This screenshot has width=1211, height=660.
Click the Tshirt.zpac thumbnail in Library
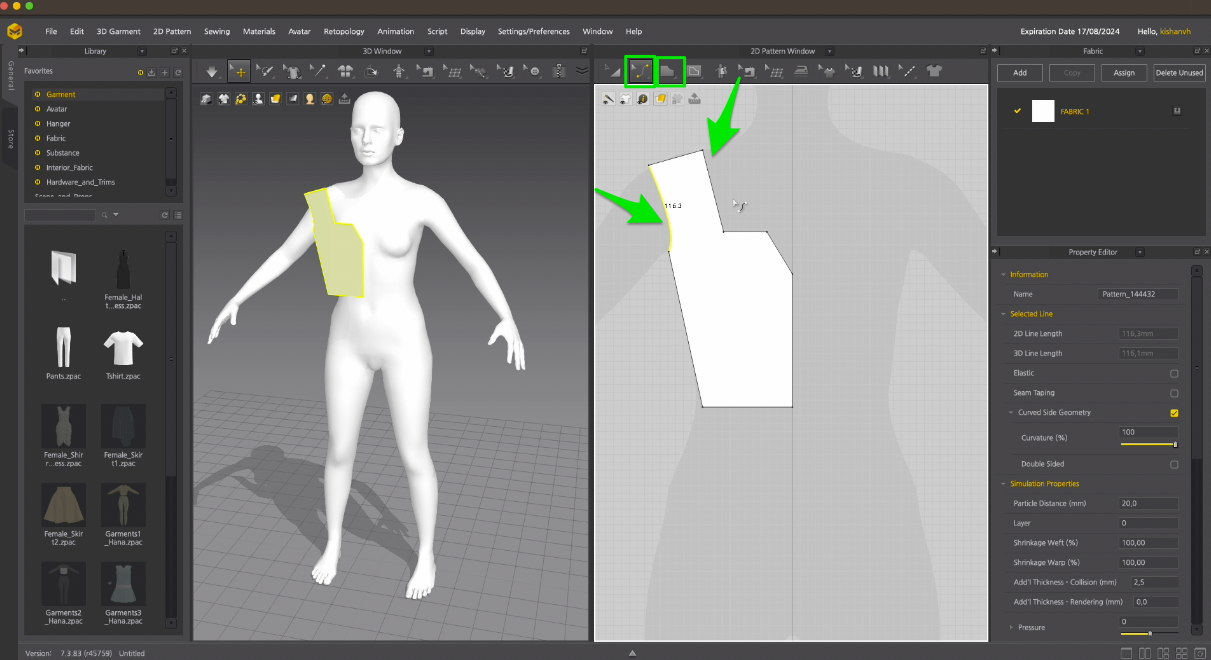[x=122, y=349]
